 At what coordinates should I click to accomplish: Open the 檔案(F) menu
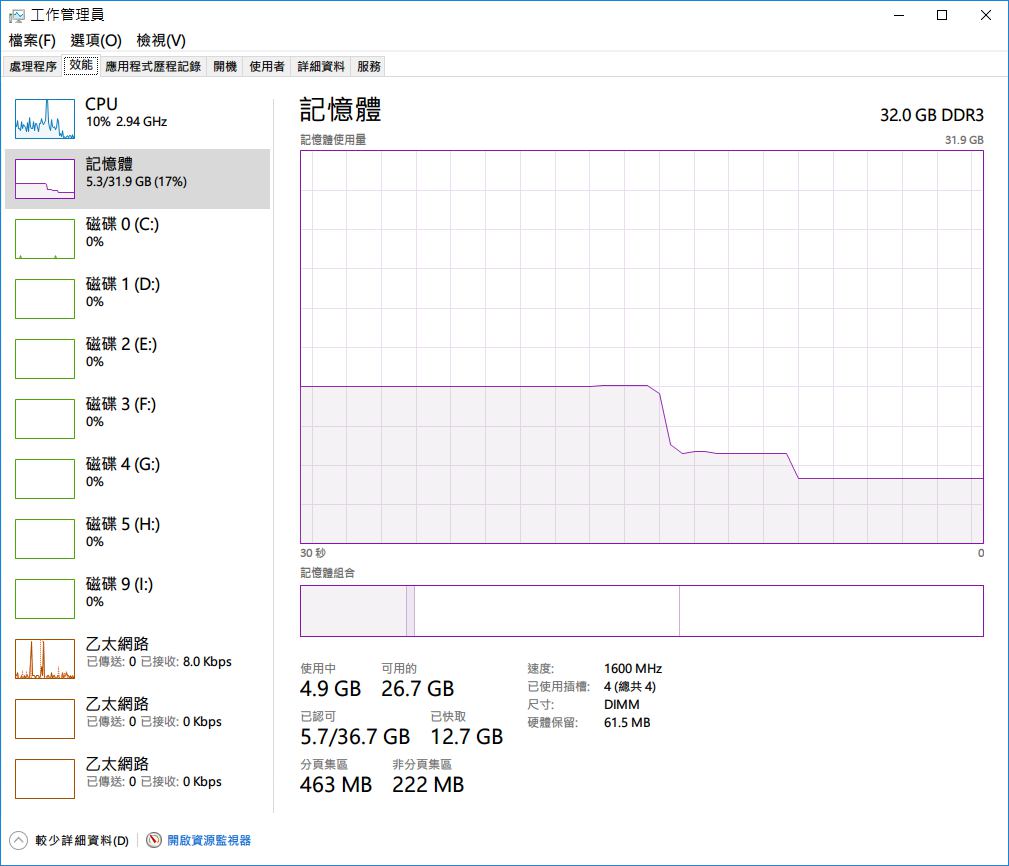click(32, 40)
